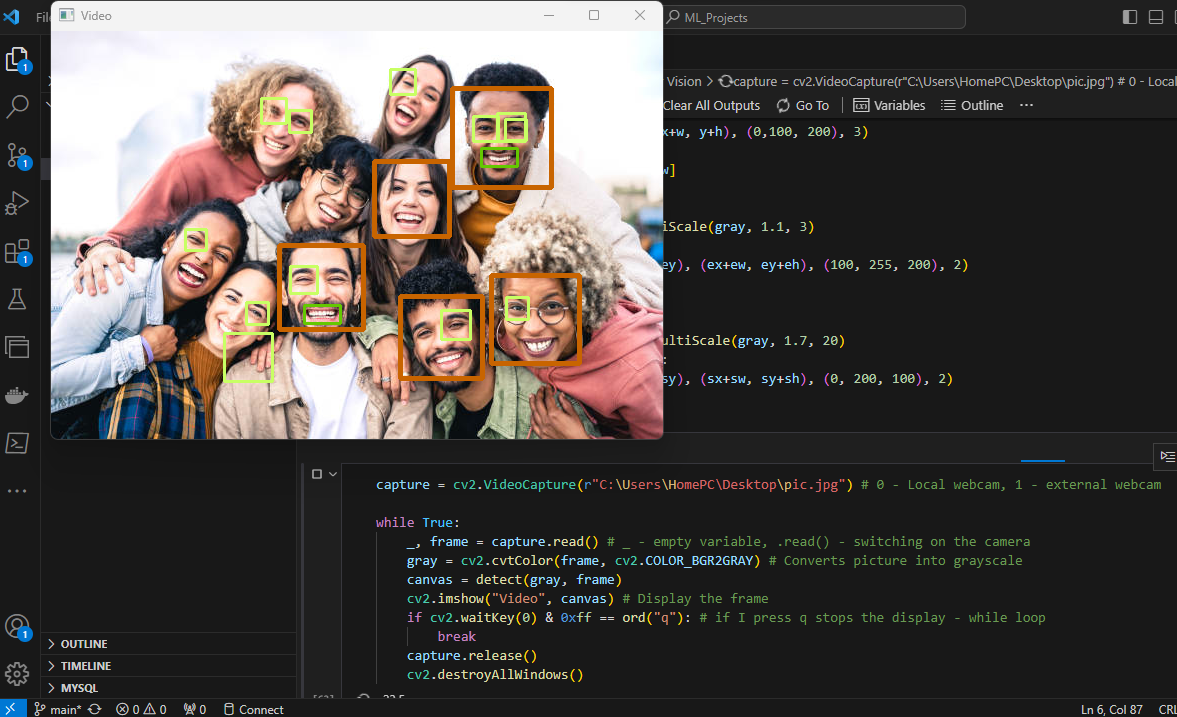This screenshot has height=717, width=1177.
Task: Open the Run and Debug view
Action: [x=17, y=203]
